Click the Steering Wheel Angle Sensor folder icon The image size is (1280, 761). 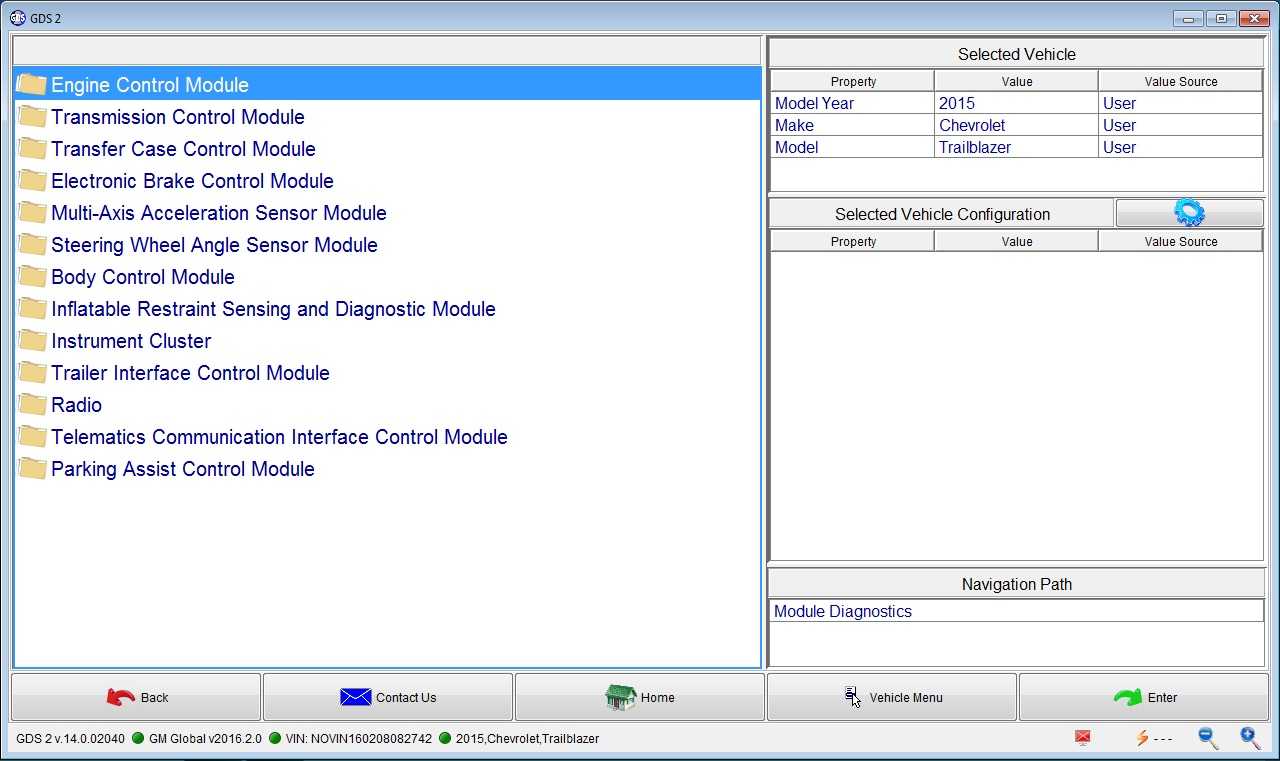[32, 245]
